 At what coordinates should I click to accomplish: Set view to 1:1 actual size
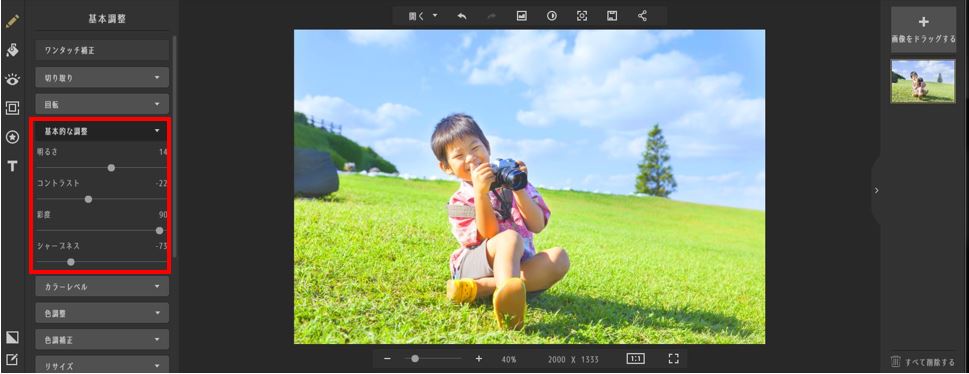(635, 359)
